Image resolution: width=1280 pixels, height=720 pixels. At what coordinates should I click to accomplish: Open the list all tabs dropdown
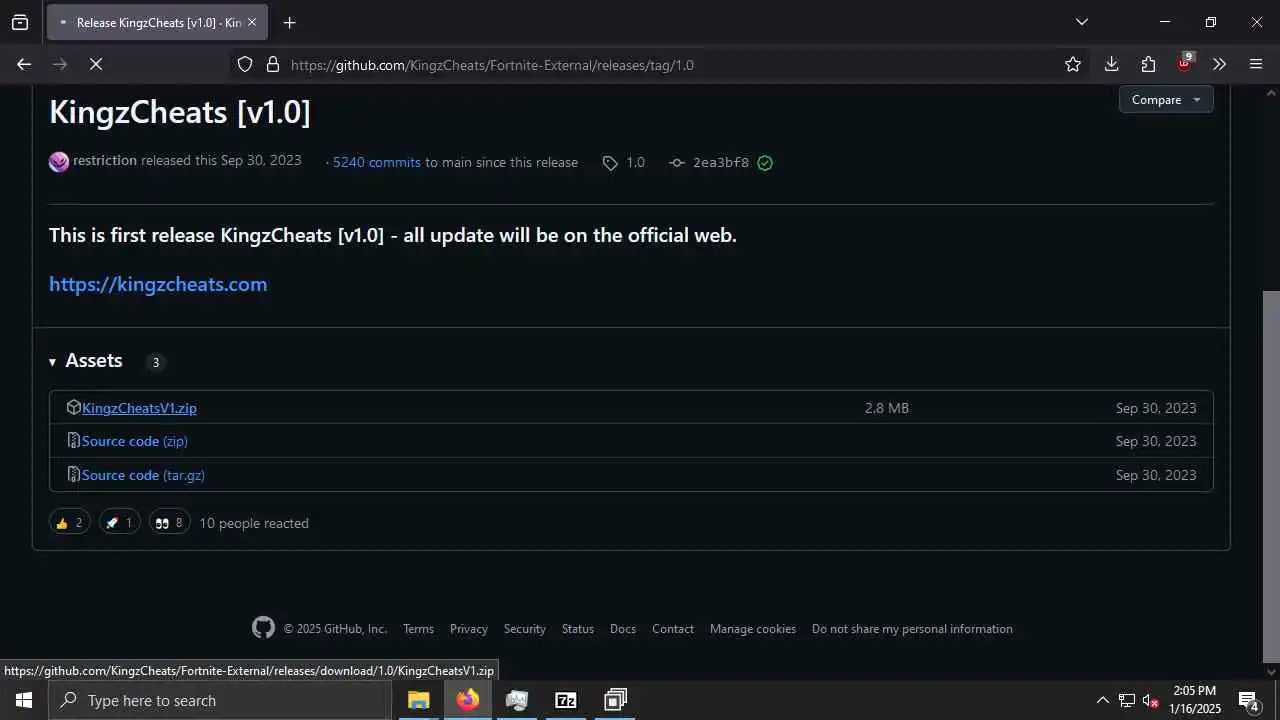1081,22
